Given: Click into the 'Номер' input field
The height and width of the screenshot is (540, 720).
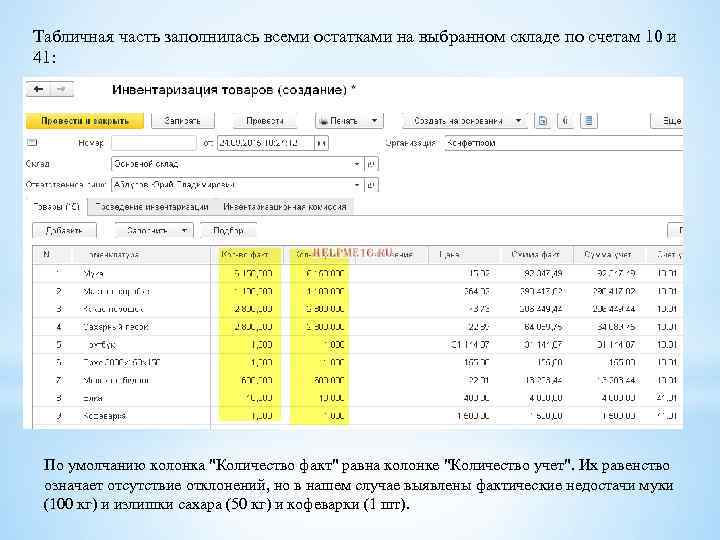Looking at the screenshot, I should (154, 143).
